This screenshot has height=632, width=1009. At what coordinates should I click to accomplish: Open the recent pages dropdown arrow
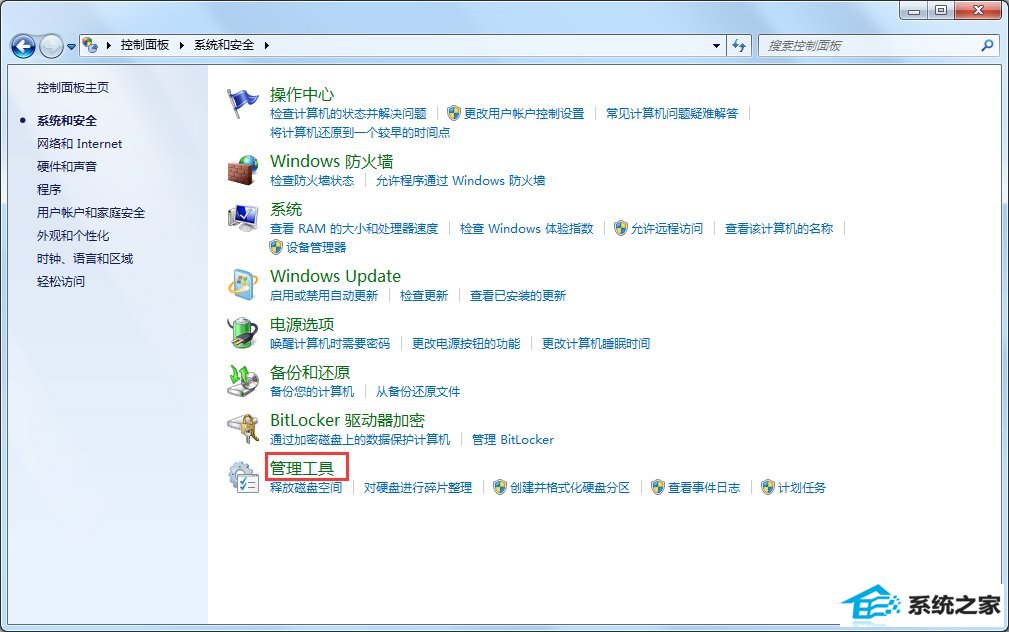click(71, 46)
